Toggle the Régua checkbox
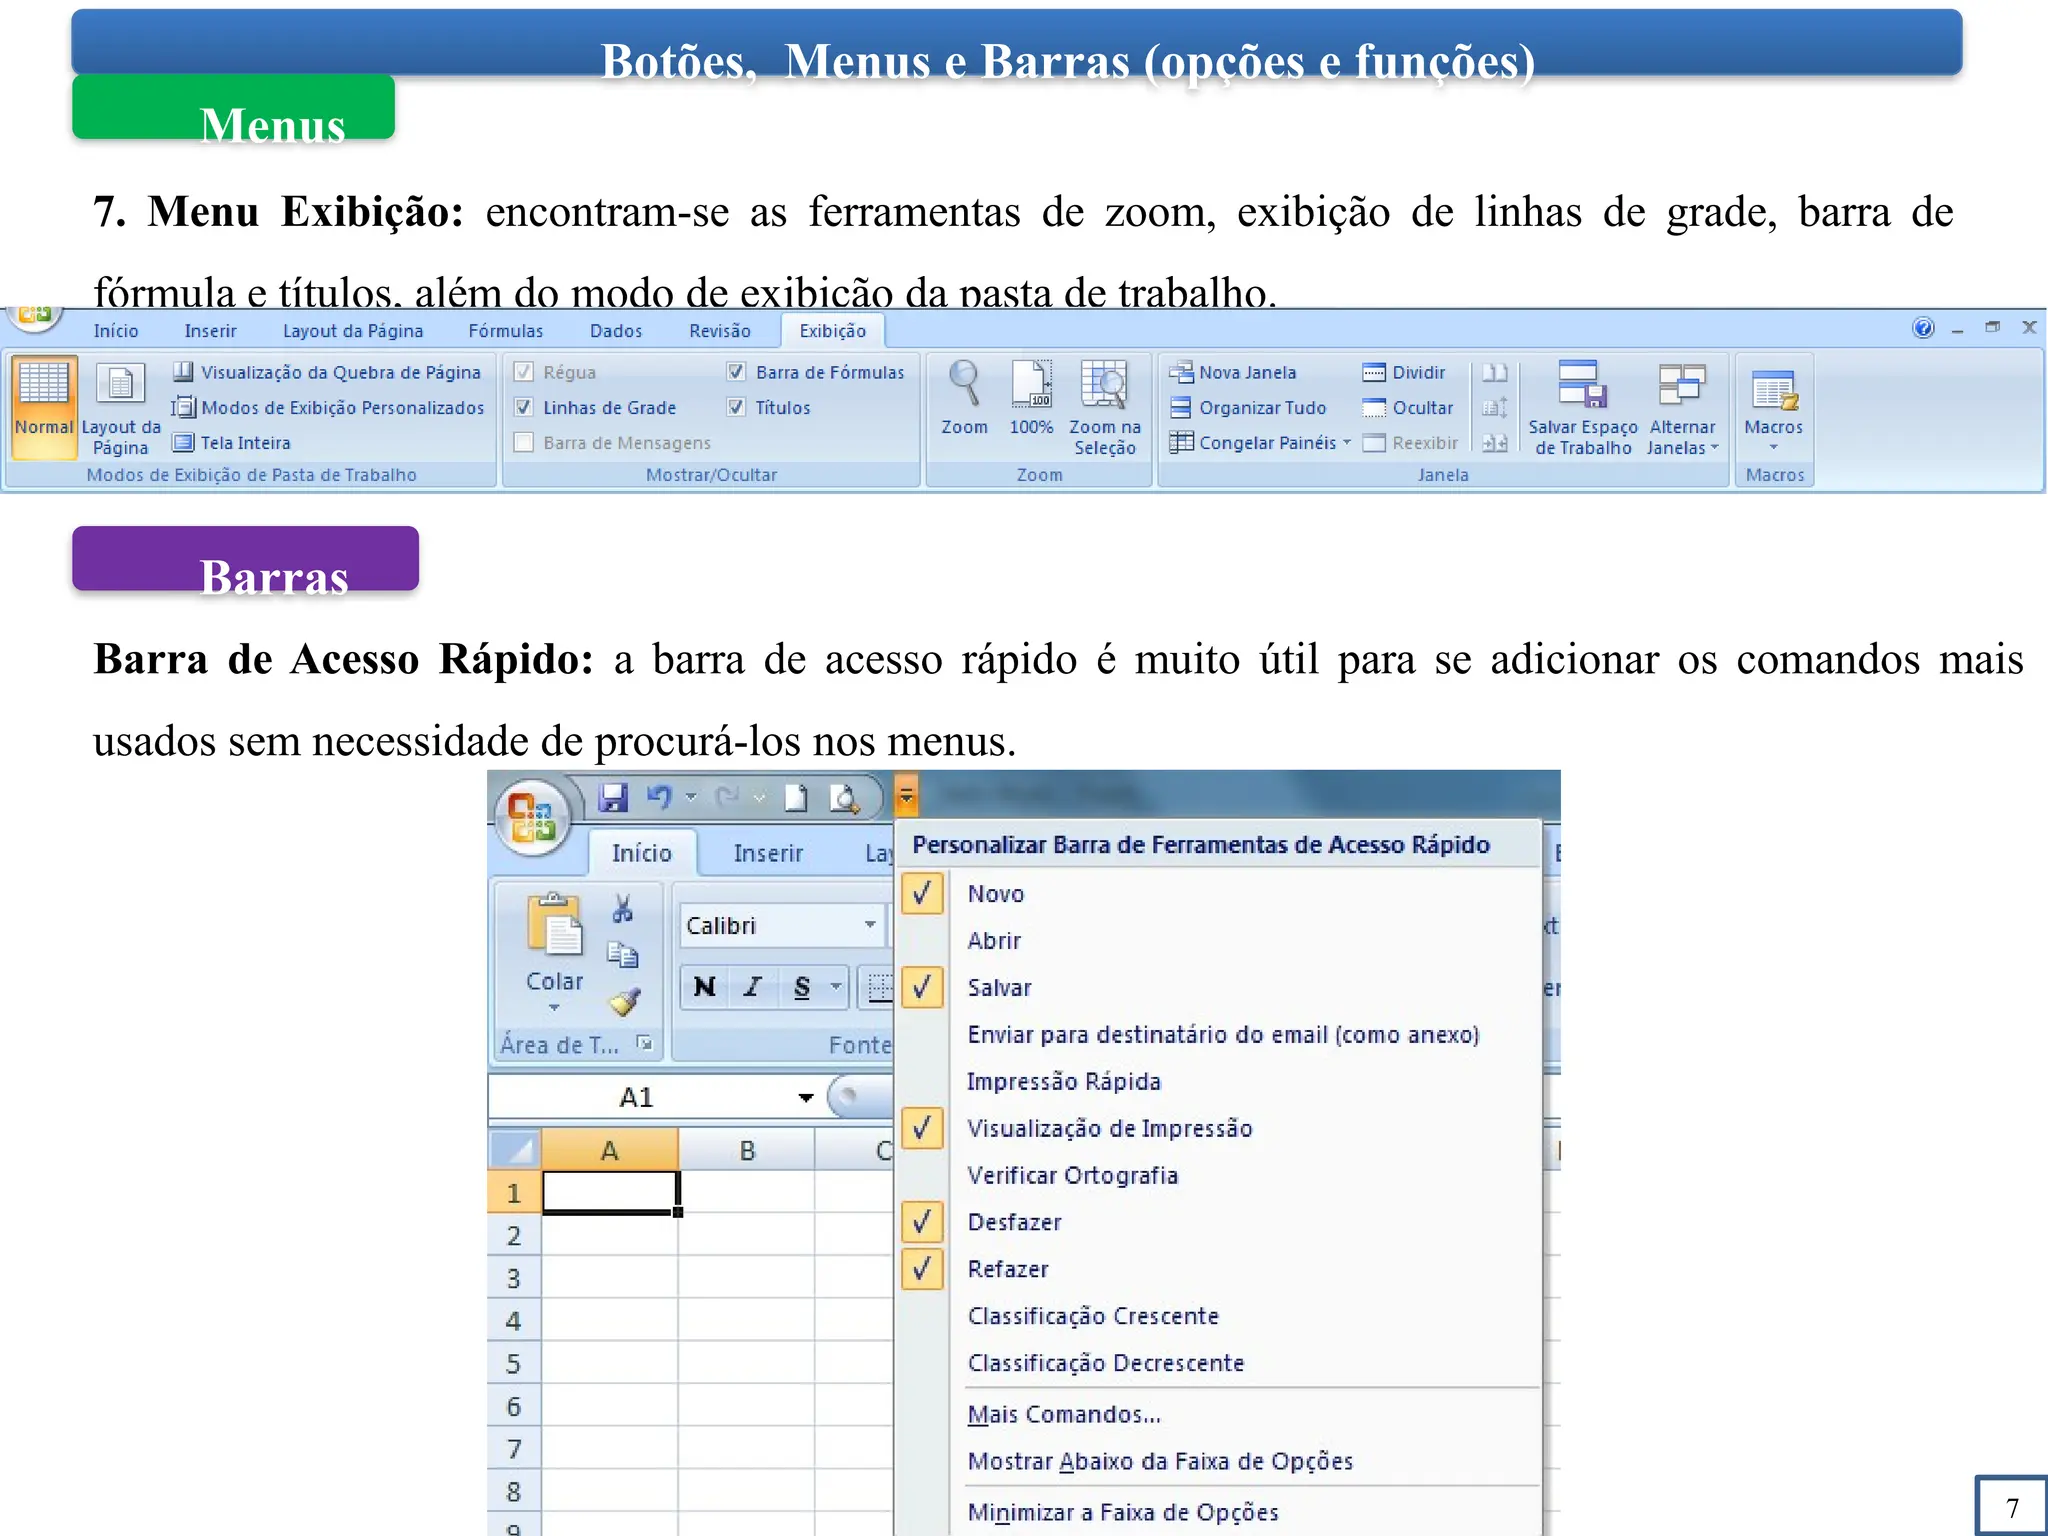The height and width of the screenshot is (1536, 2048). coord(523,372)
